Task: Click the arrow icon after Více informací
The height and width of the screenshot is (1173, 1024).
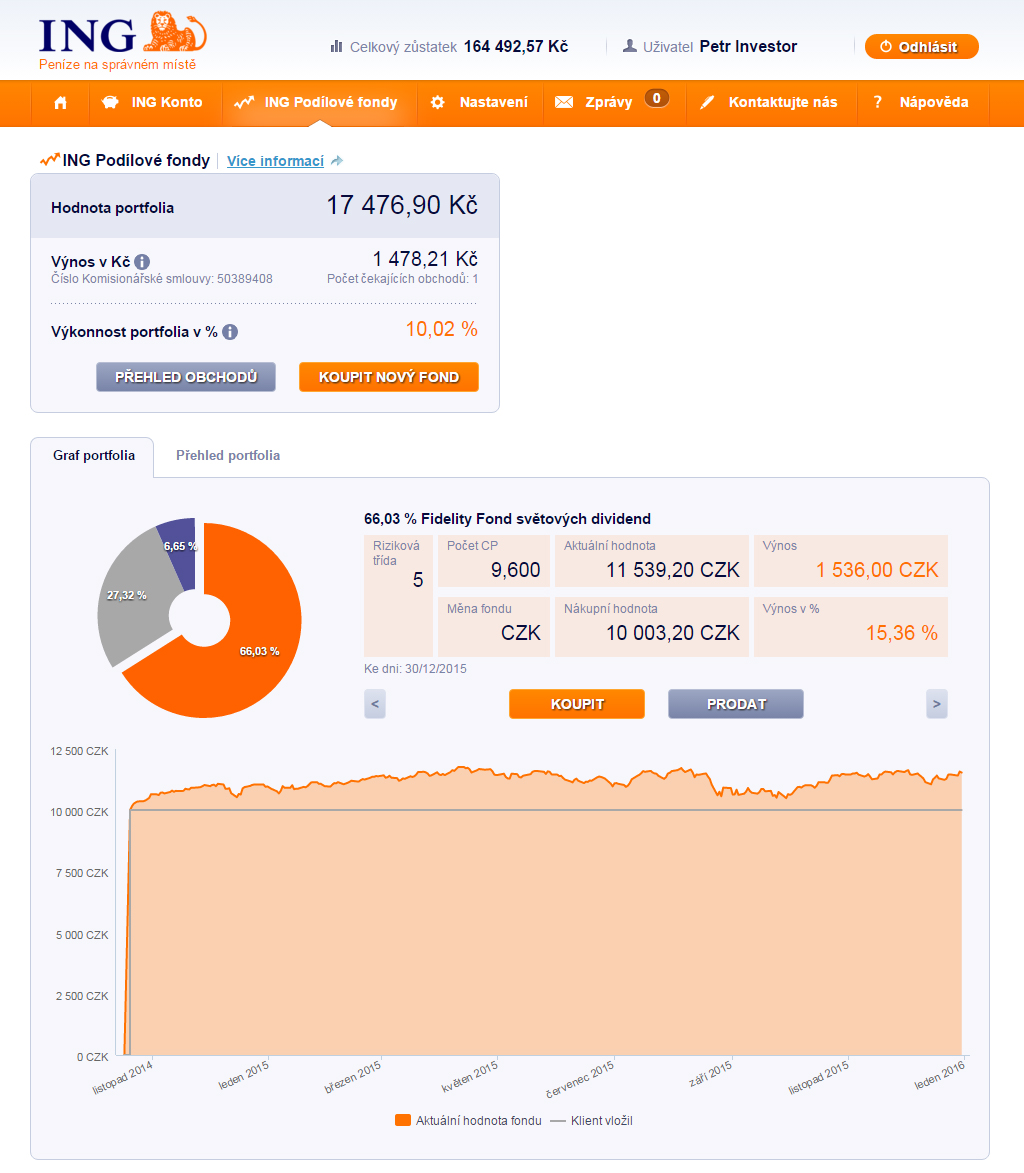Action: coord(337,161)
